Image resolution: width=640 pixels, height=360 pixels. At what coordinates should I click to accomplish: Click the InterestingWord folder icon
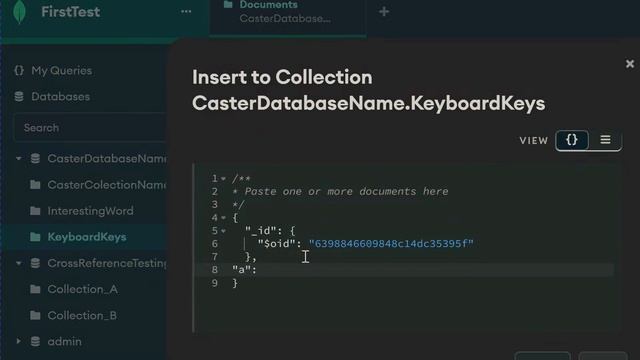point(36,211)
